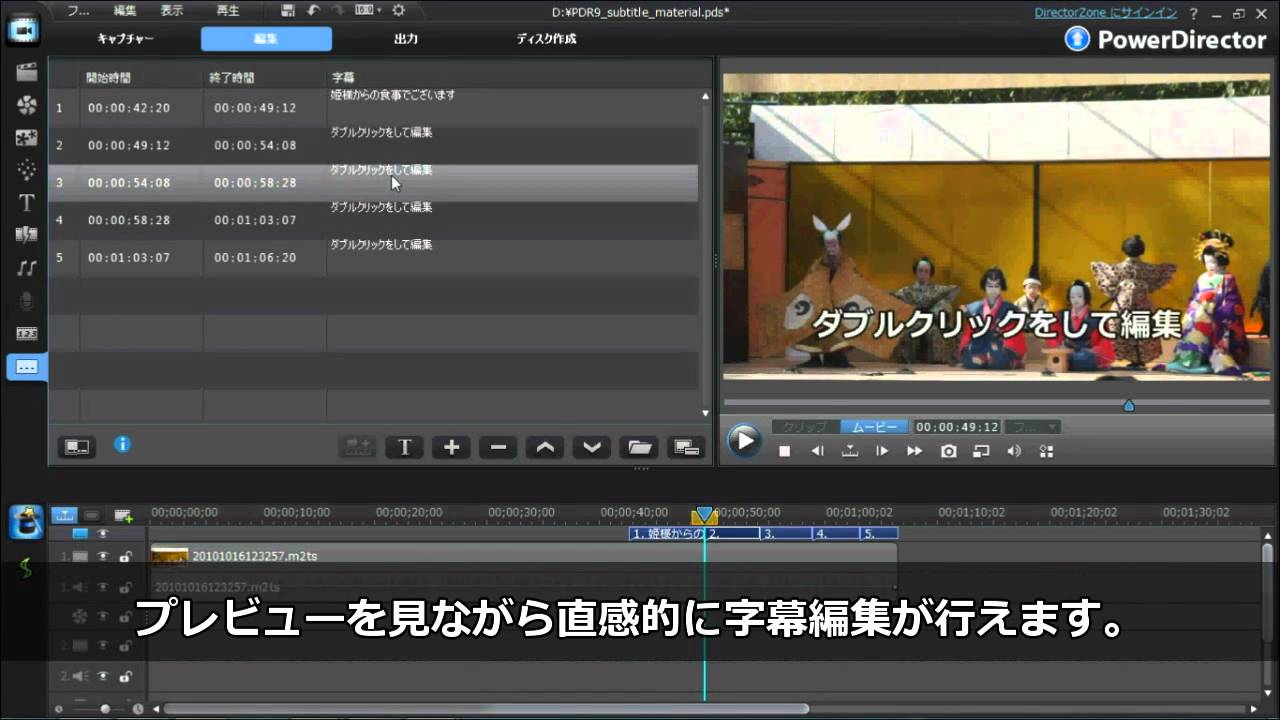The width and height of the screenshot is (1280, 720).
Task: Select the timeline view button
Action: pyautogui.click(x=64, y=515)
